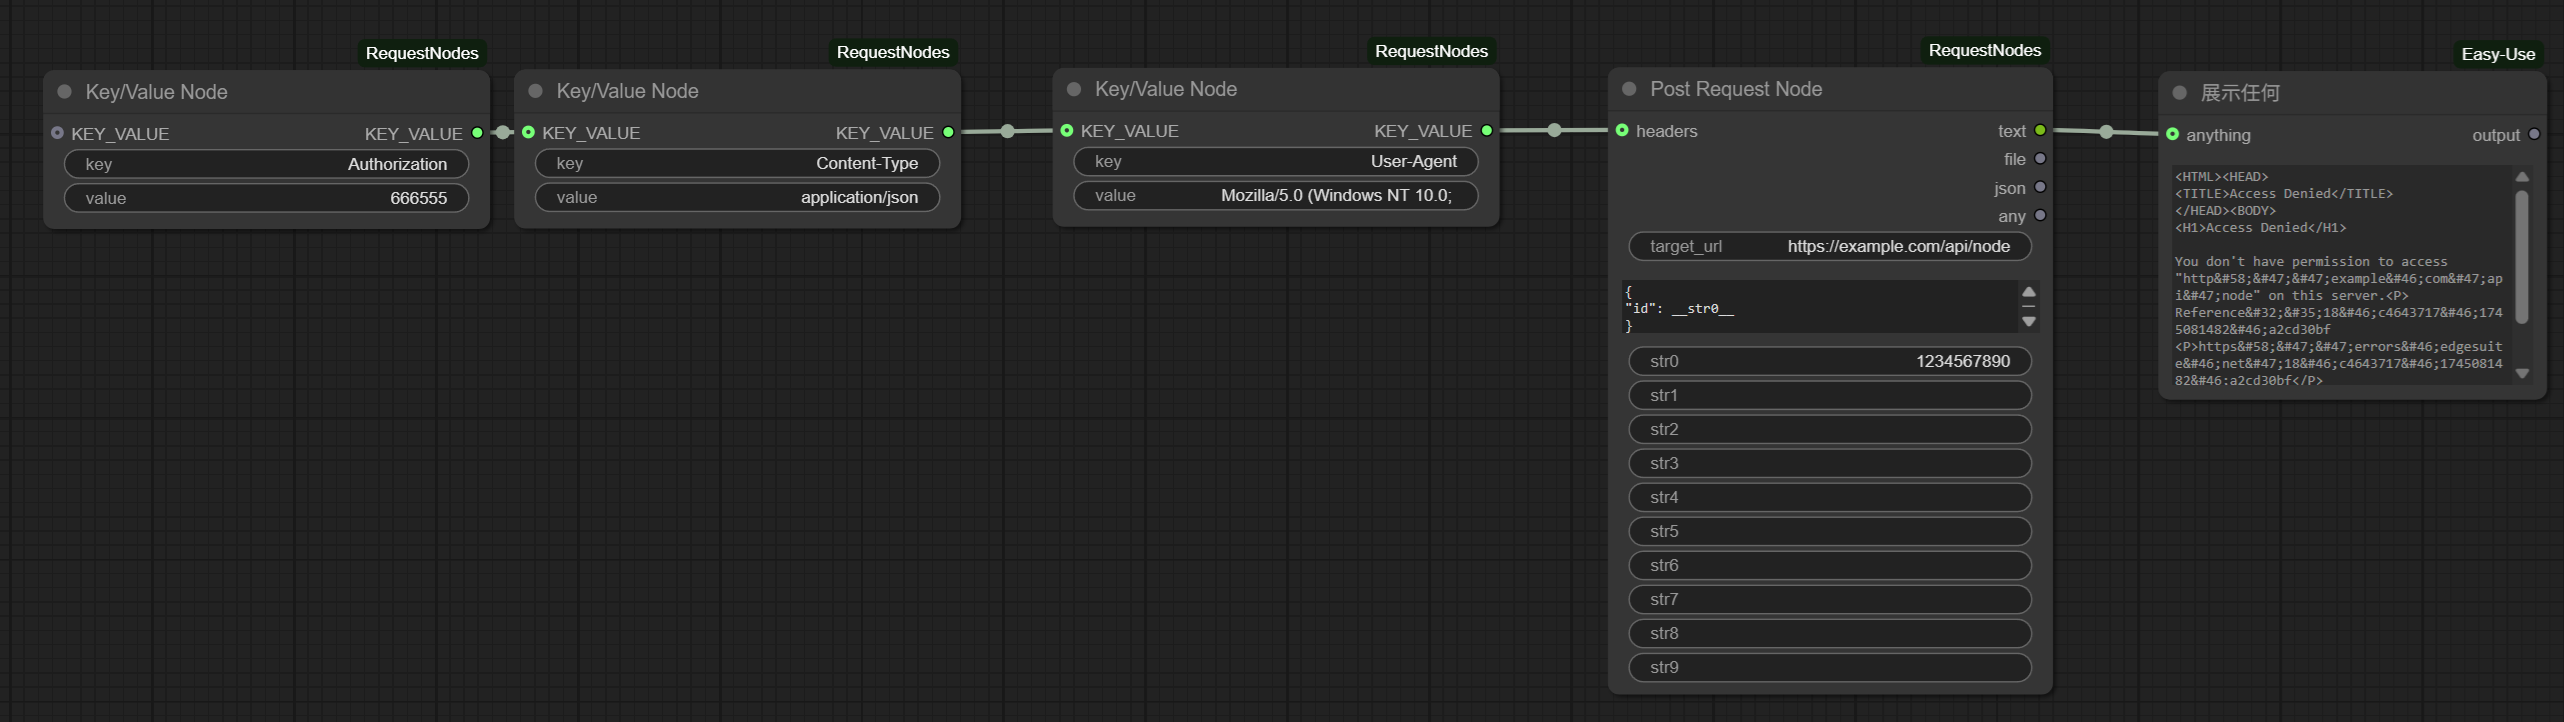Click the KEY_VALUE input socket of the Authorization node
The image size is (2564, 722).
[x=57, y=133]
